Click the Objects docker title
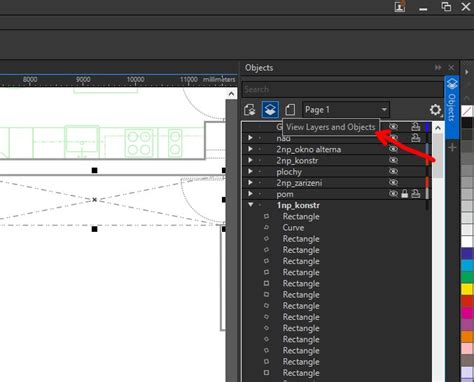Viewport: 474px width, 382px height. pyautogui.click(x=259, y=68)
